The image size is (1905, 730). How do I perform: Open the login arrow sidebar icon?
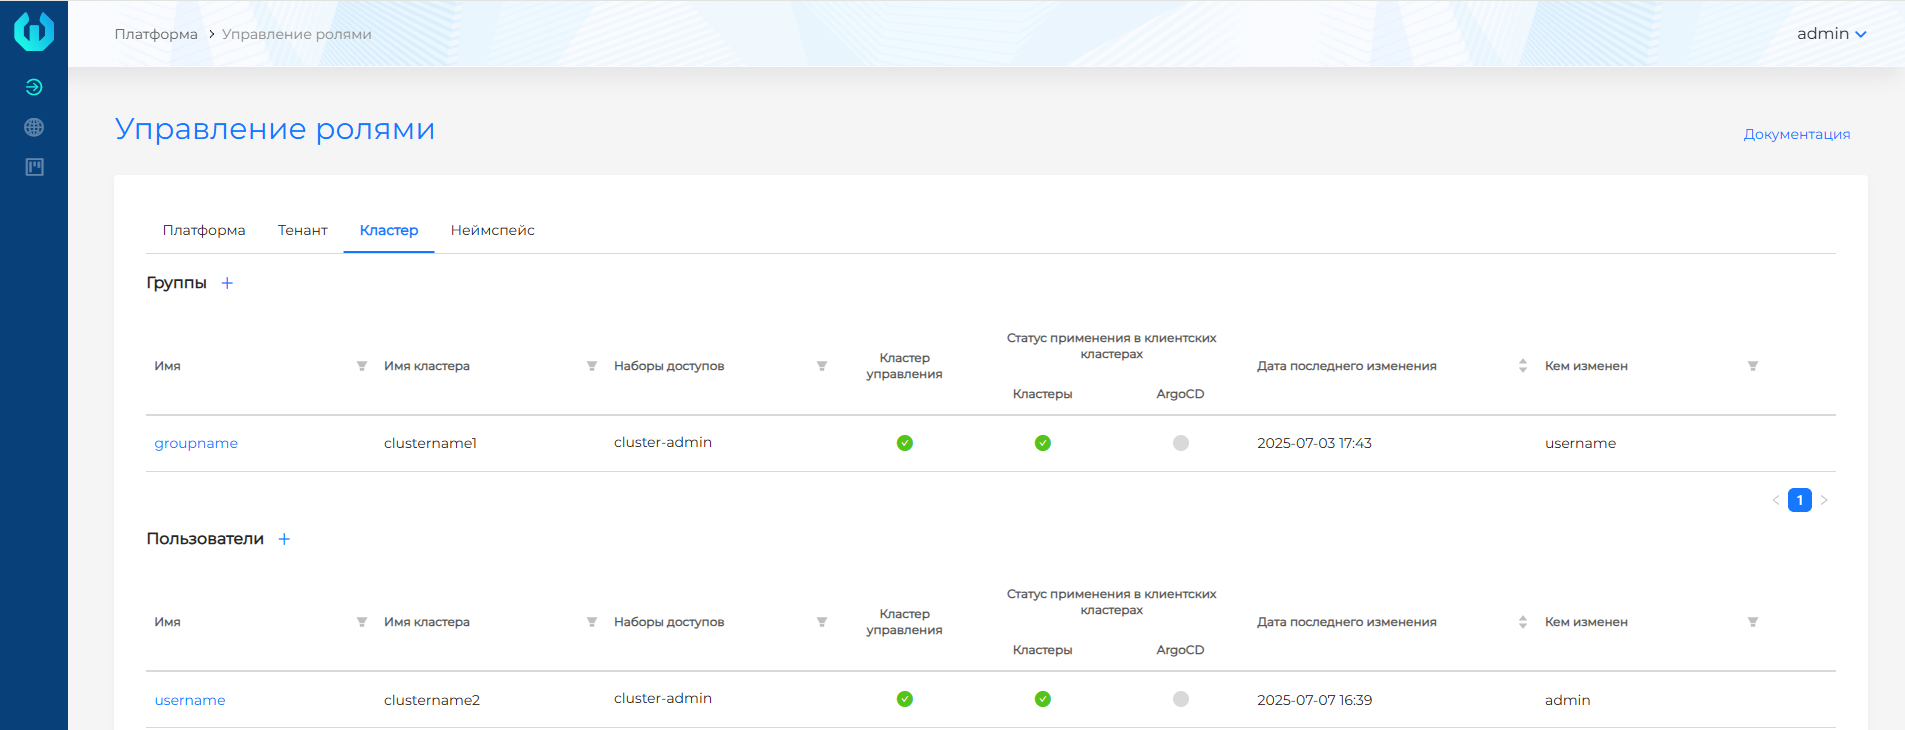tap(34, 87)
